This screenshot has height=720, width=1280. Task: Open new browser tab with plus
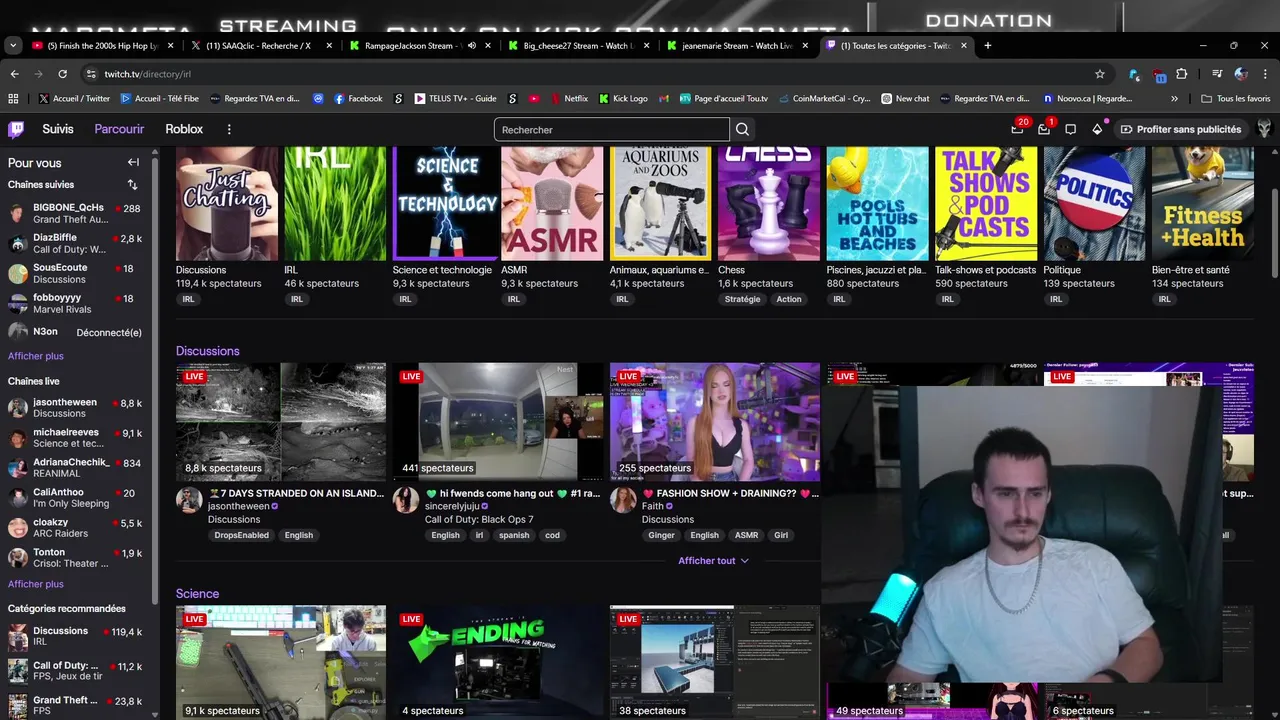987,45
